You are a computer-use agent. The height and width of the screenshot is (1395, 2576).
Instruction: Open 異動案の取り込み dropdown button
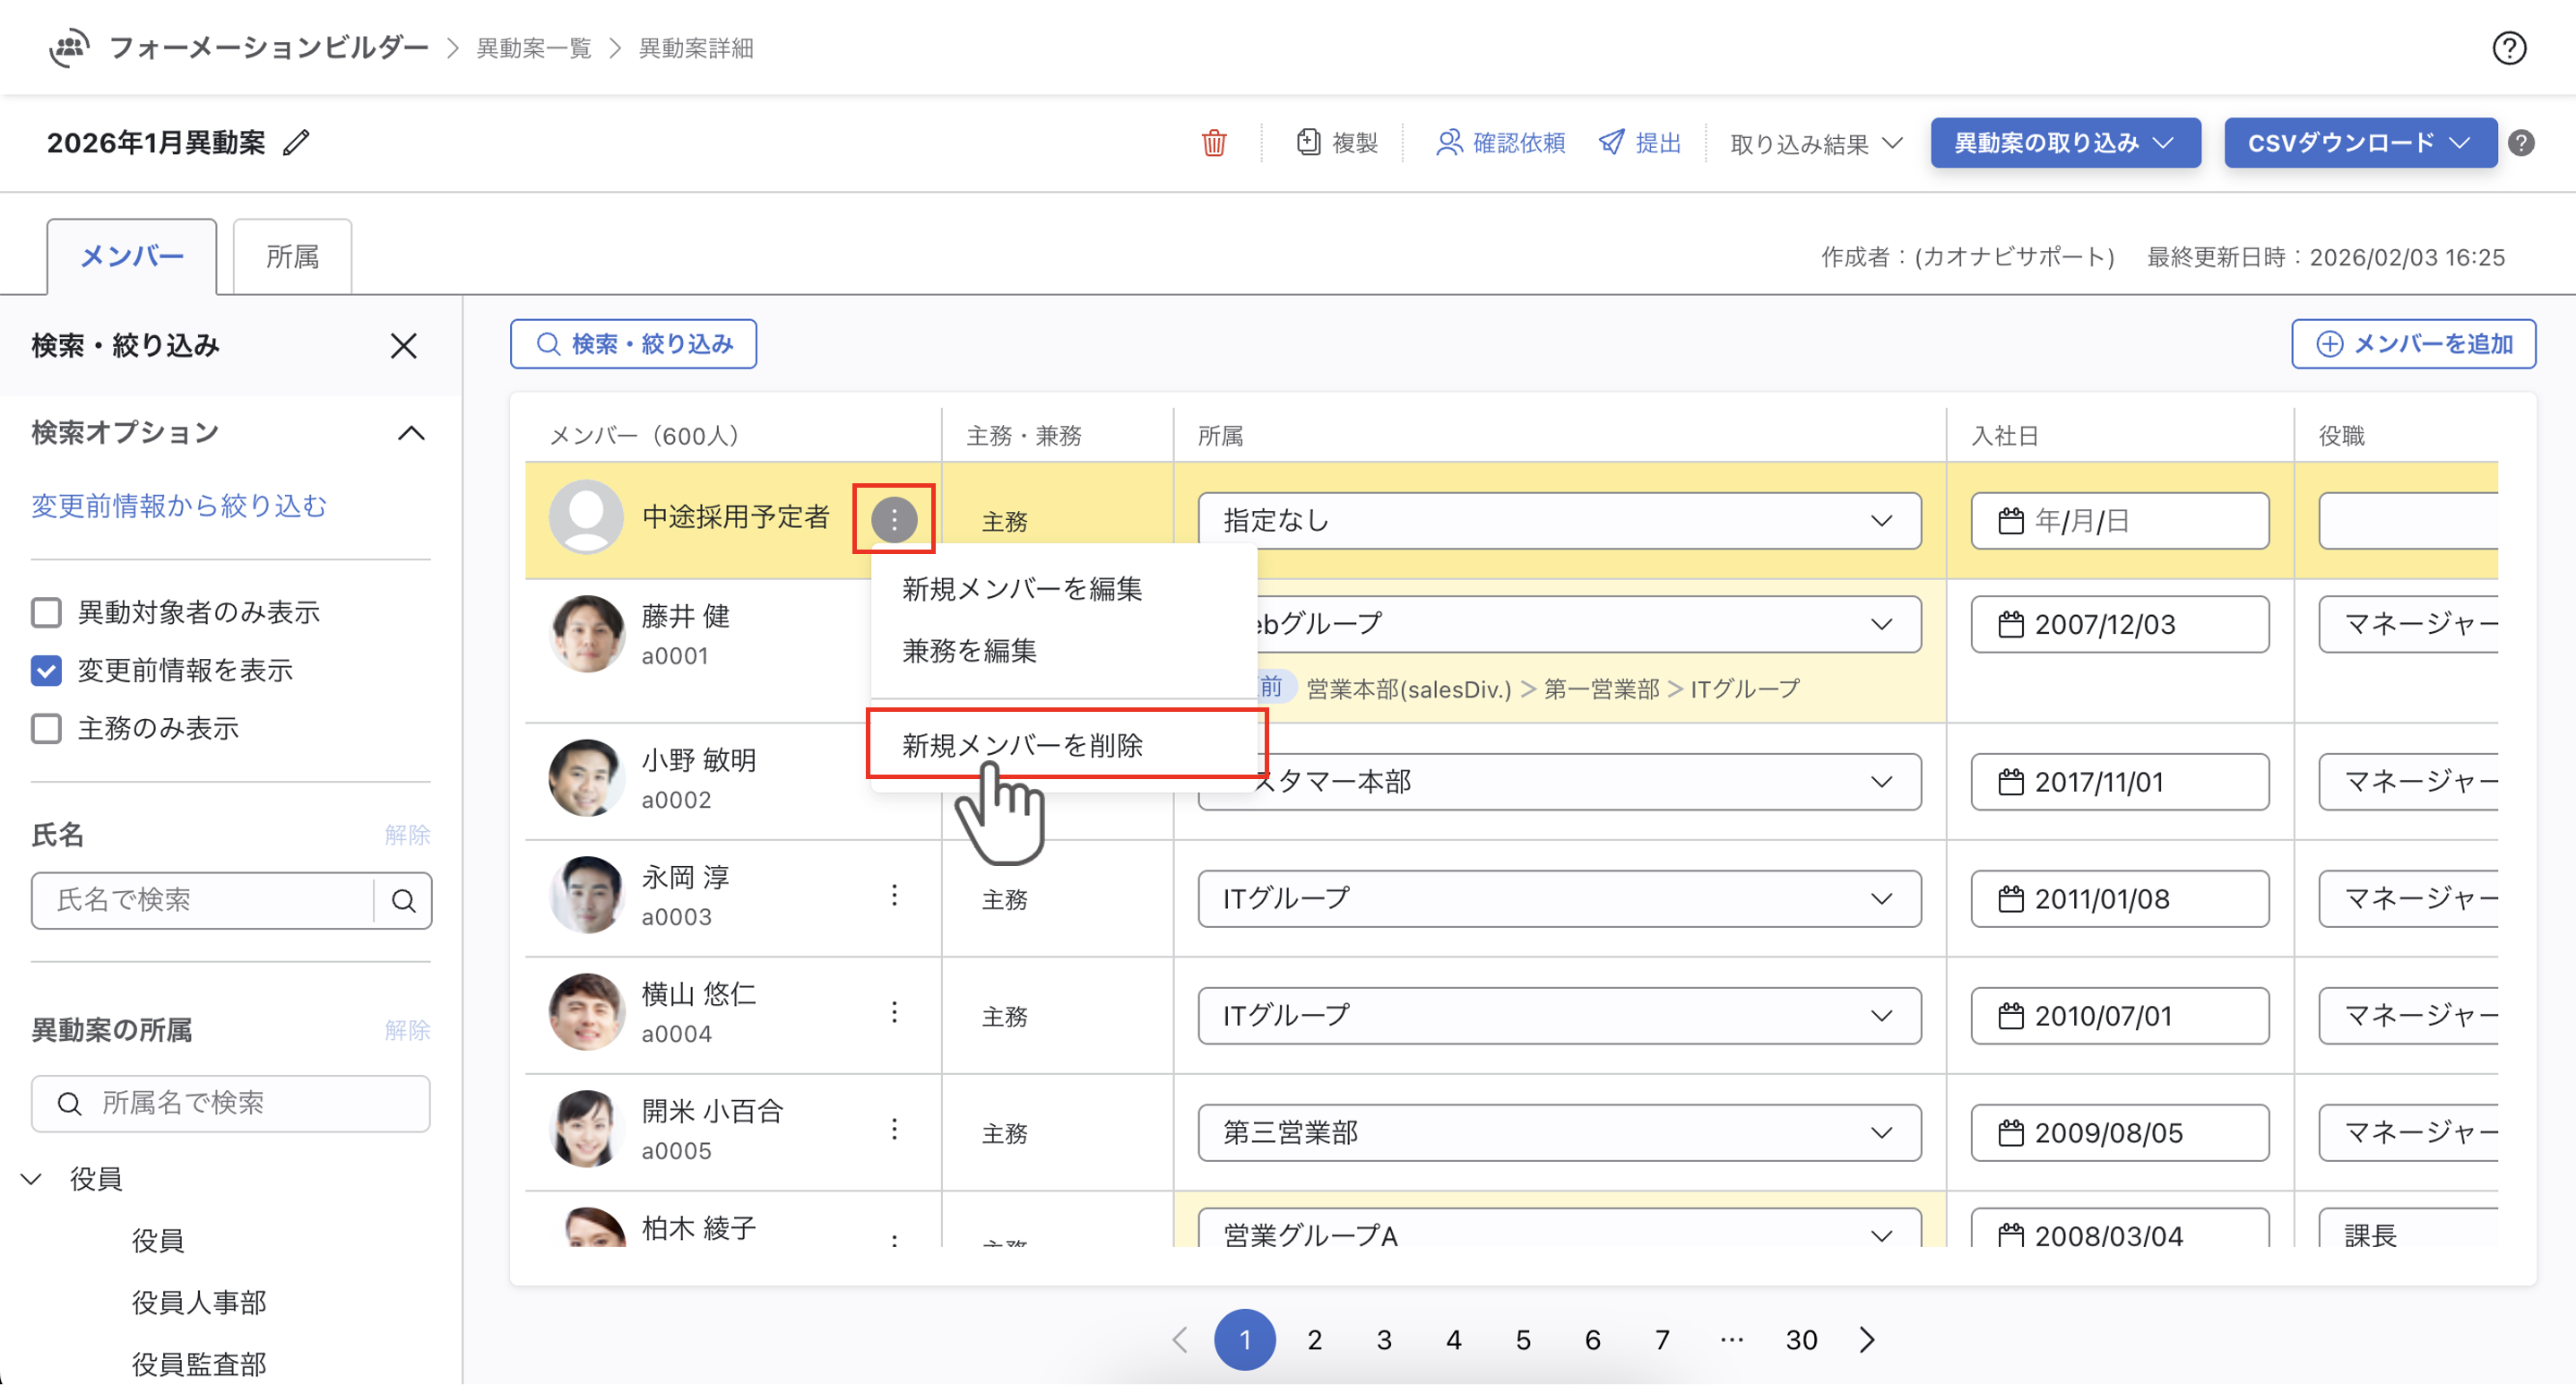coord(2064,143)
